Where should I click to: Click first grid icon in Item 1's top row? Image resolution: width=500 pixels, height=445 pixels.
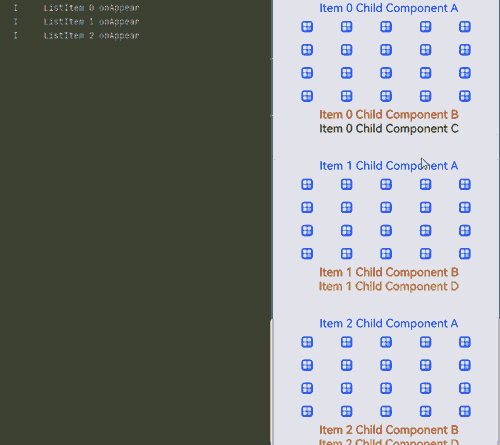307,184
